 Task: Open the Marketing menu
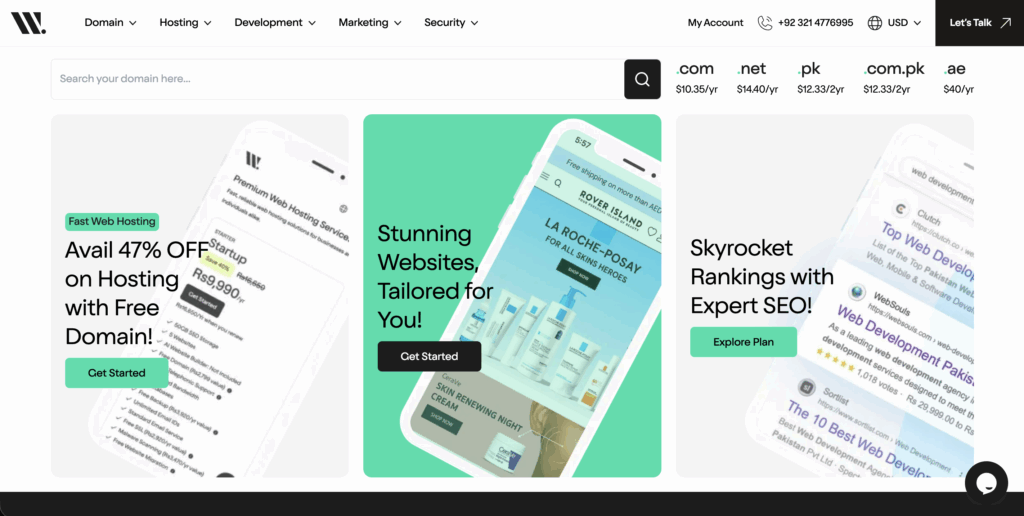click(369, 23)
